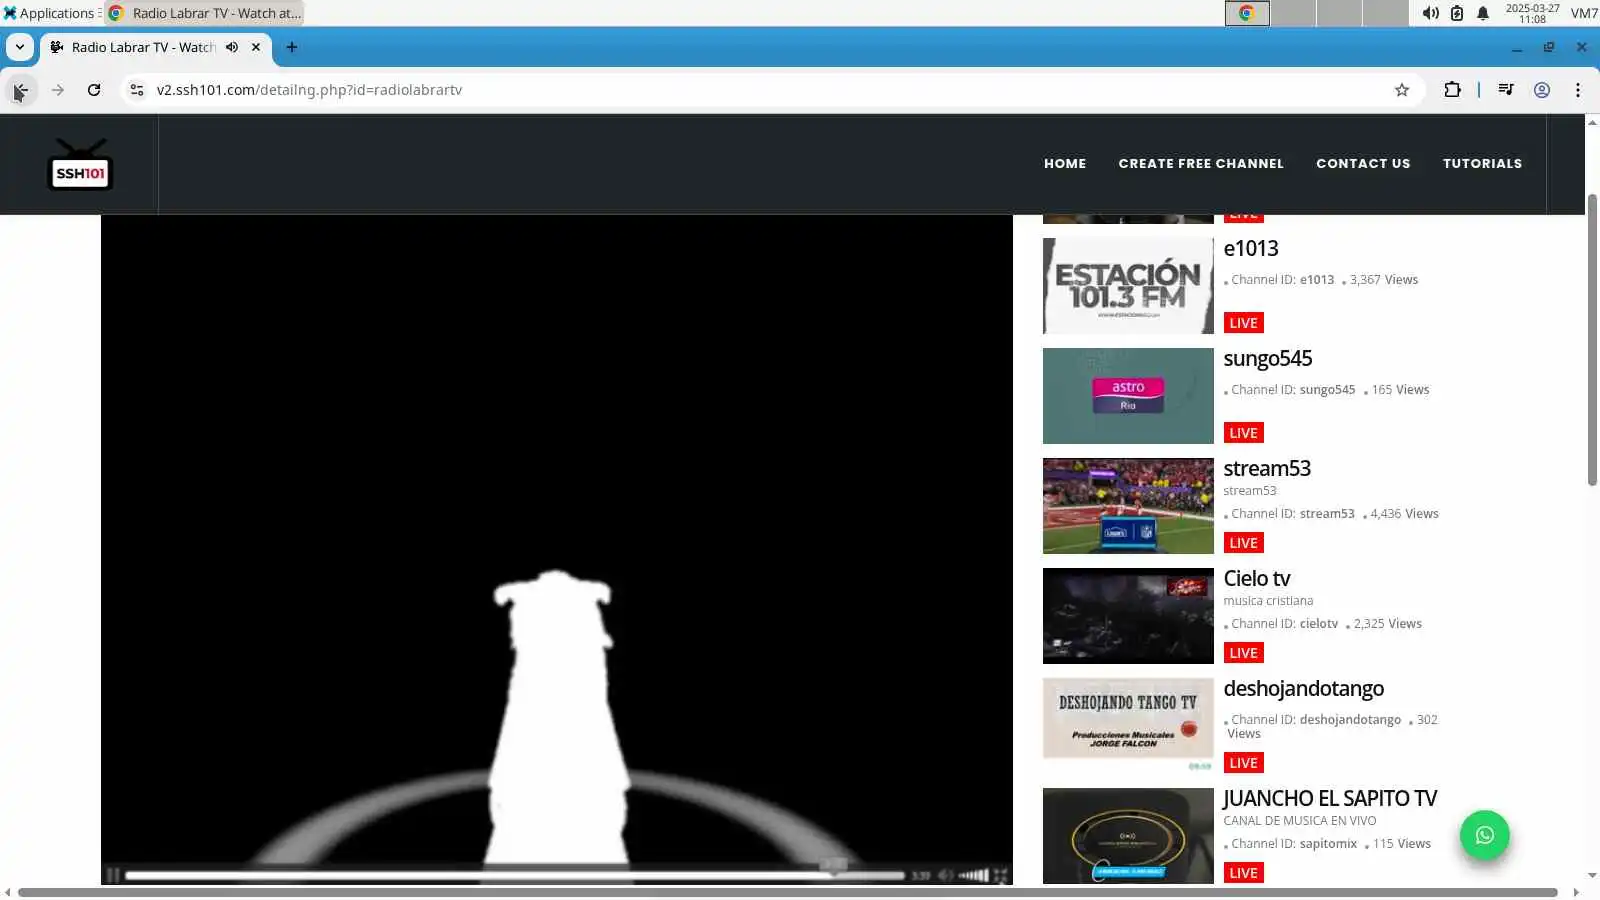1600x900 pixels.
Task: Click the 'musica cristiana' description text
Action: [1268, 601]
